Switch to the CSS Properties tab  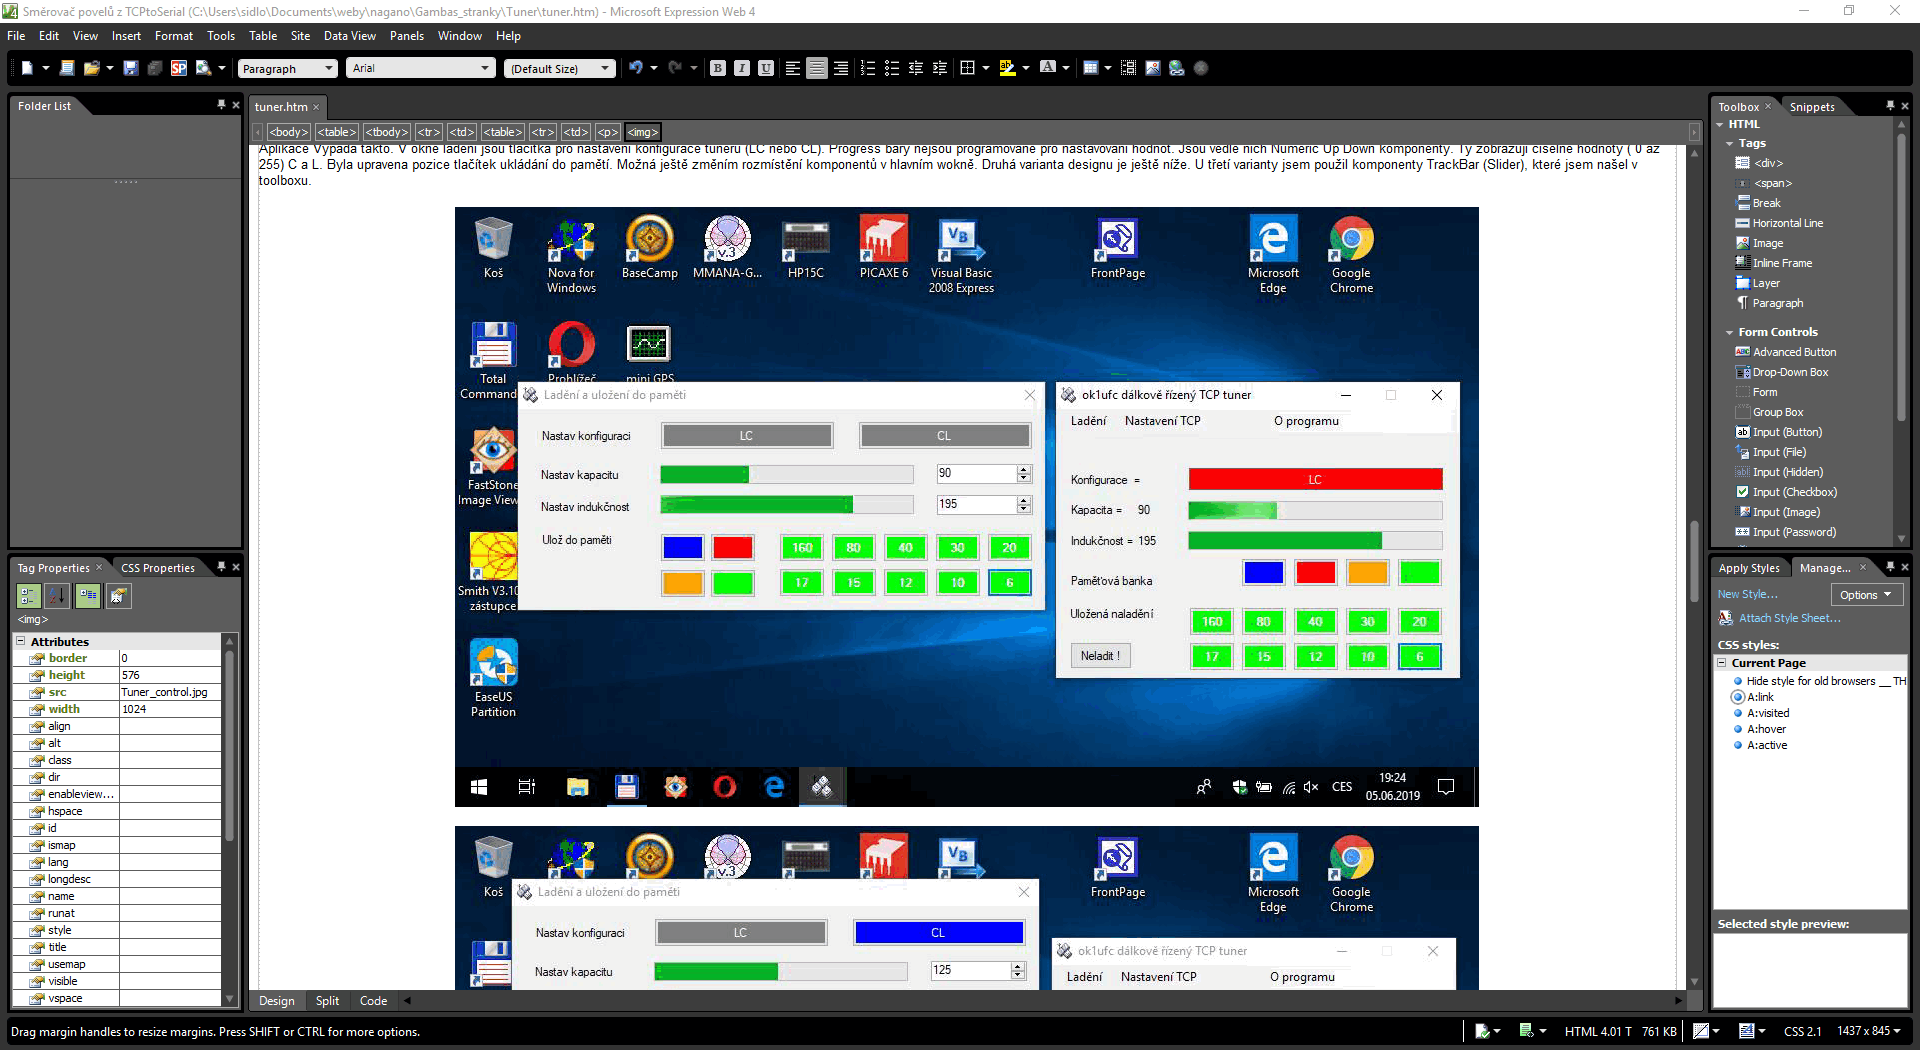click(x=157, y=568)
